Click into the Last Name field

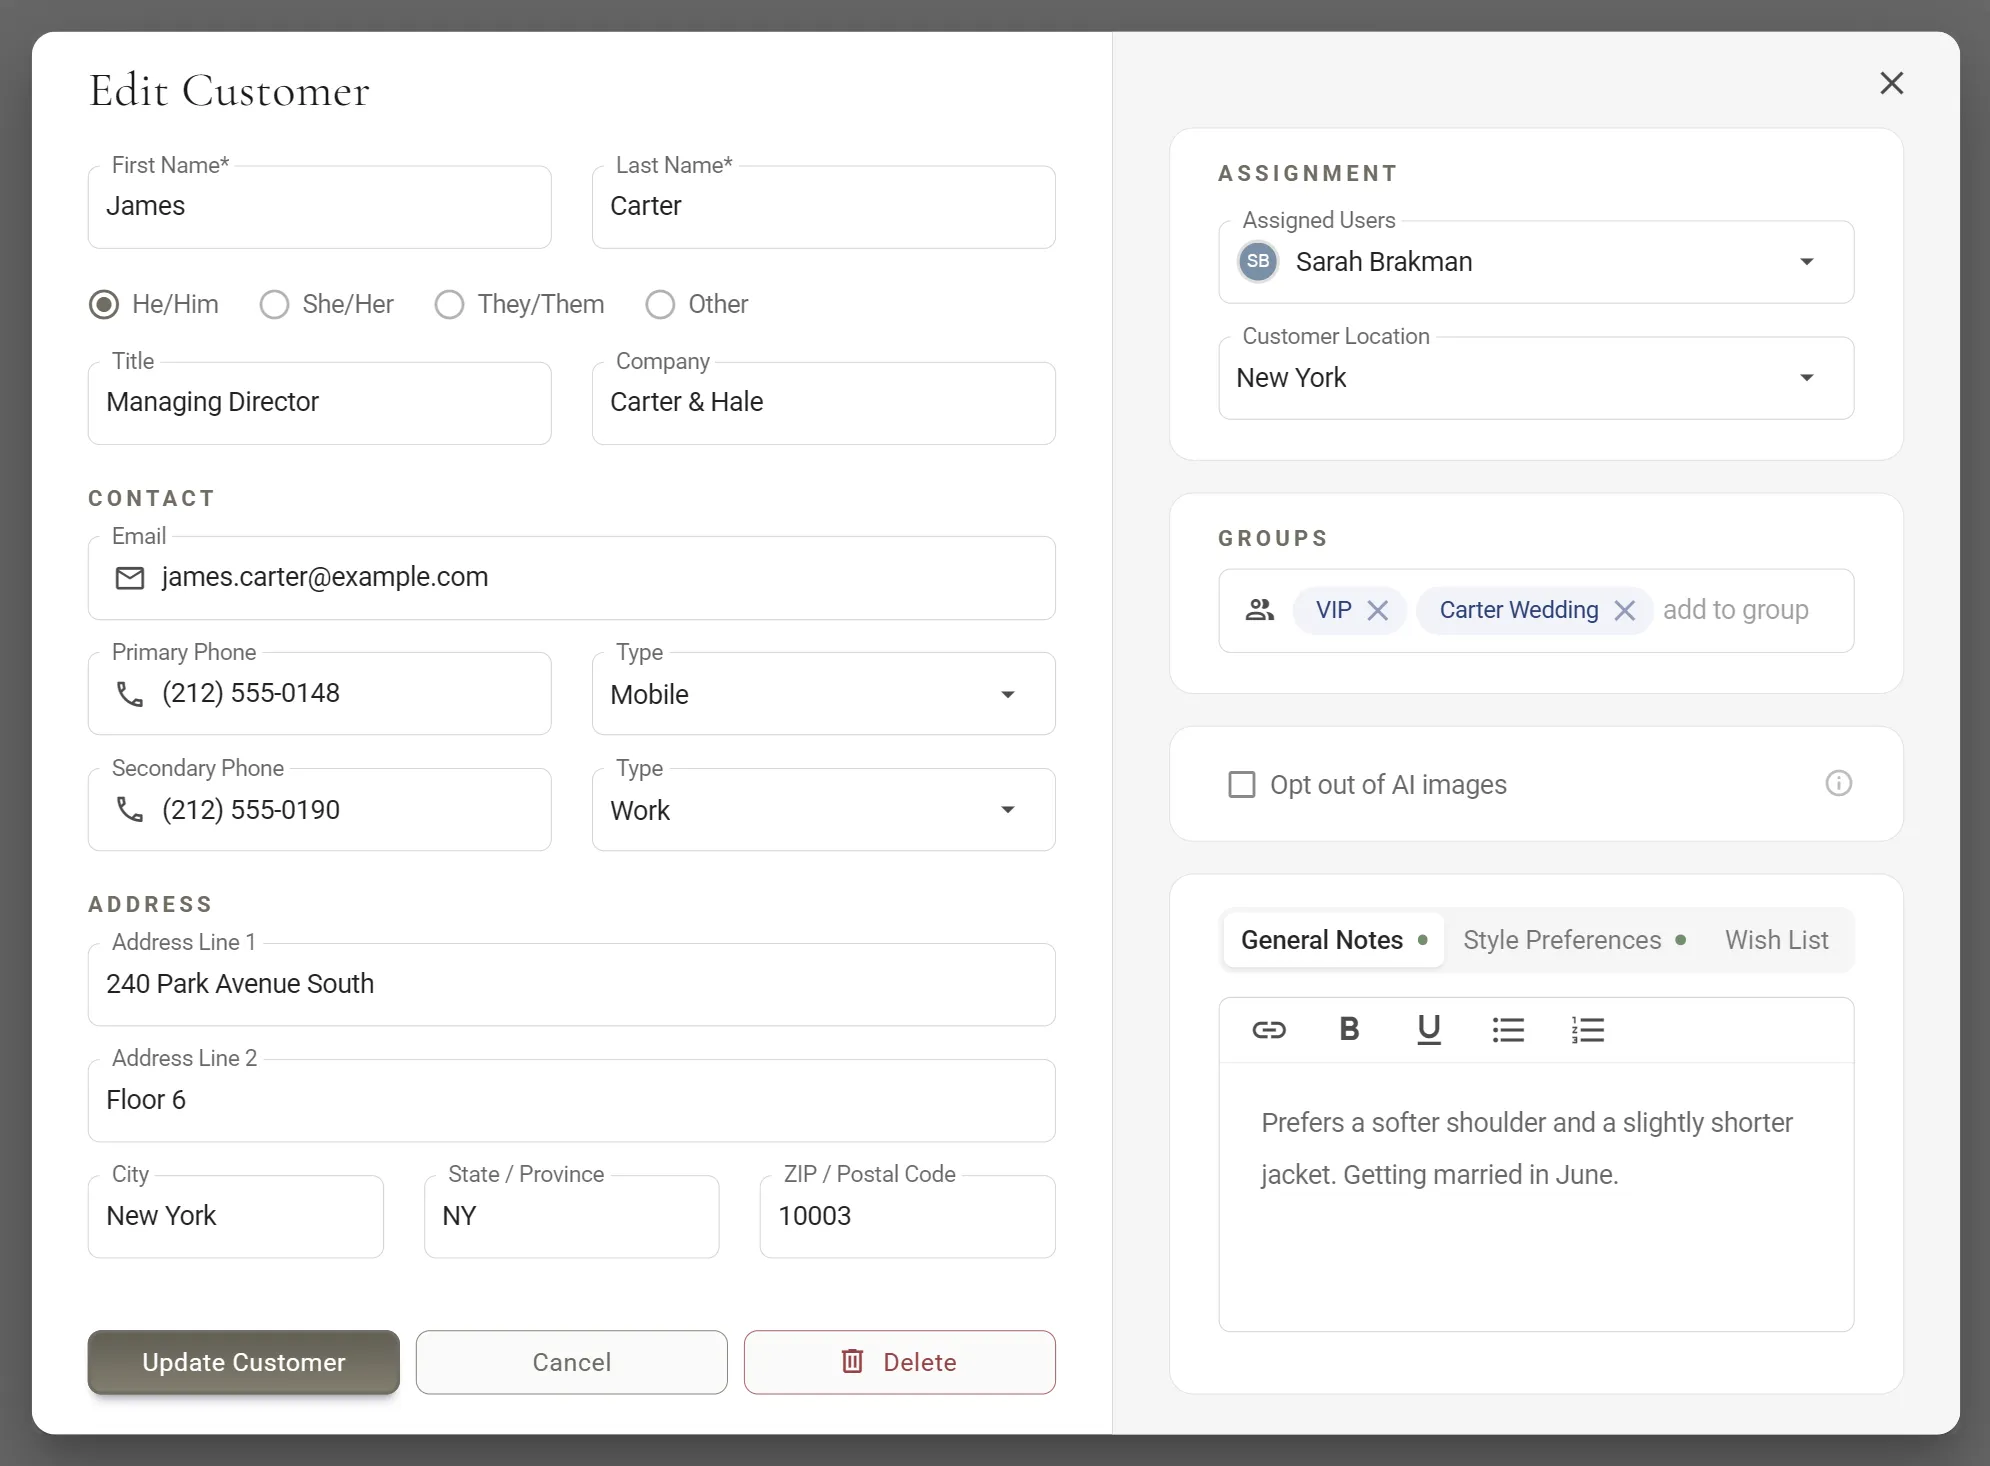823,207
